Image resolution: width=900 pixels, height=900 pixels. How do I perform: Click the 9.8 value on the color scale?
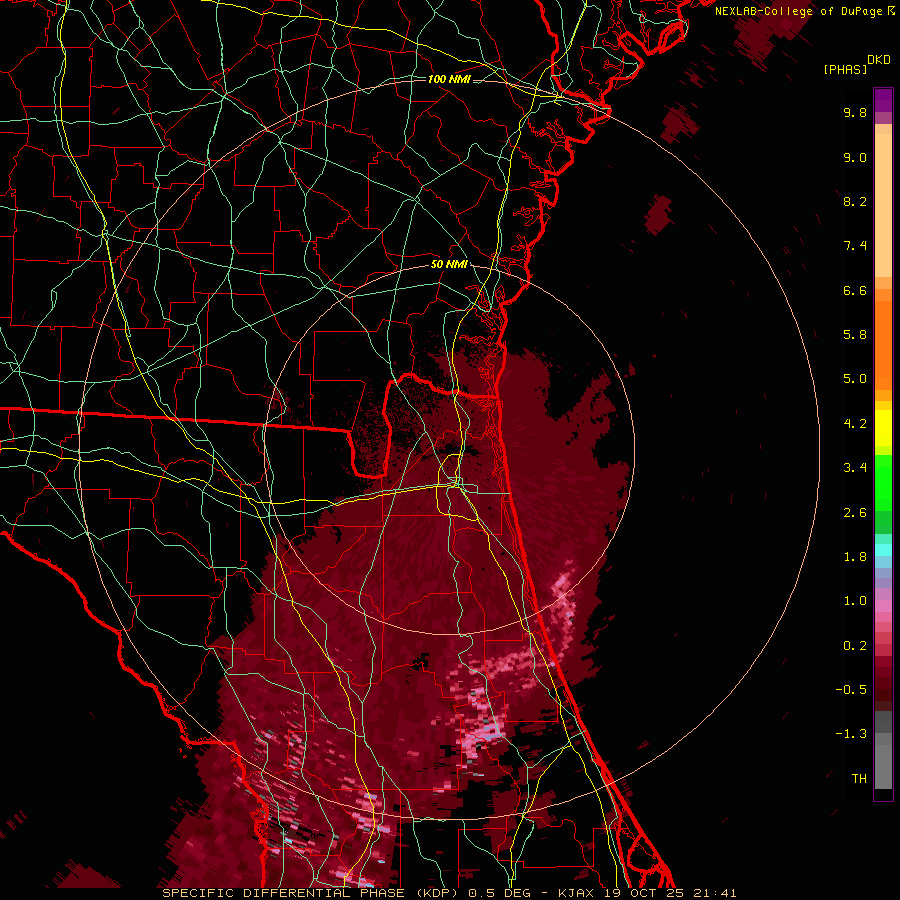pyautogui.click(x=855, y=112)
